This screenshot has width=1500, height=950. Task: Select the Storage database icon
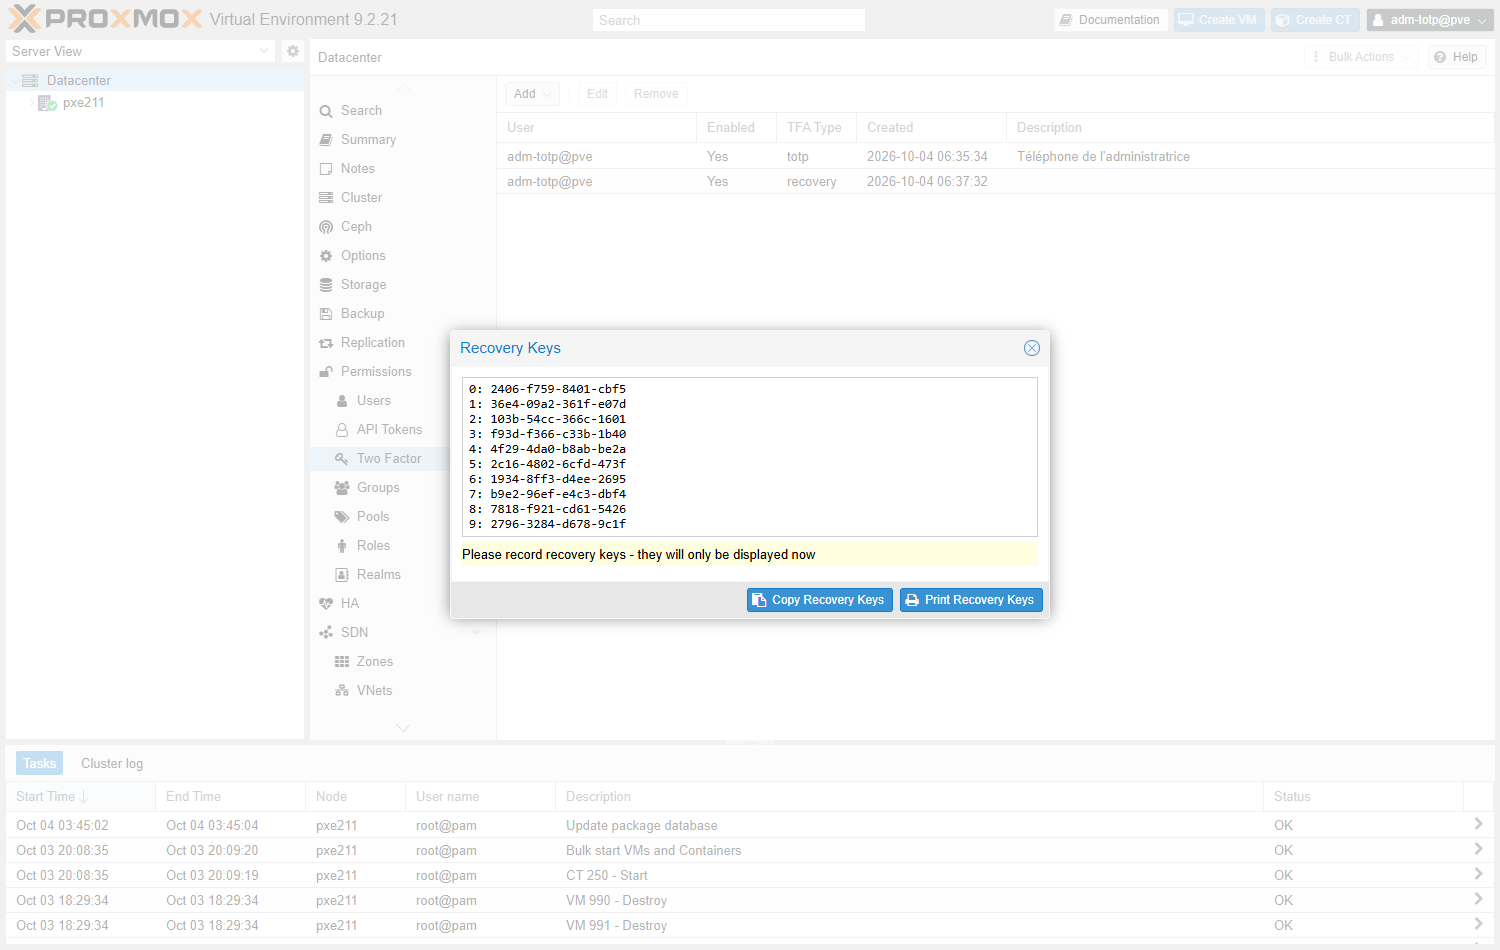[x=326, y=285]
